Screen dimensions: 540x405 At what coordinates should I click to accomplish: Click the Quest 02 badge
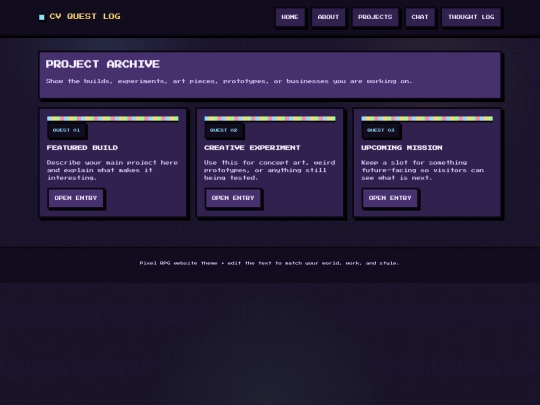tap(224, 130)
